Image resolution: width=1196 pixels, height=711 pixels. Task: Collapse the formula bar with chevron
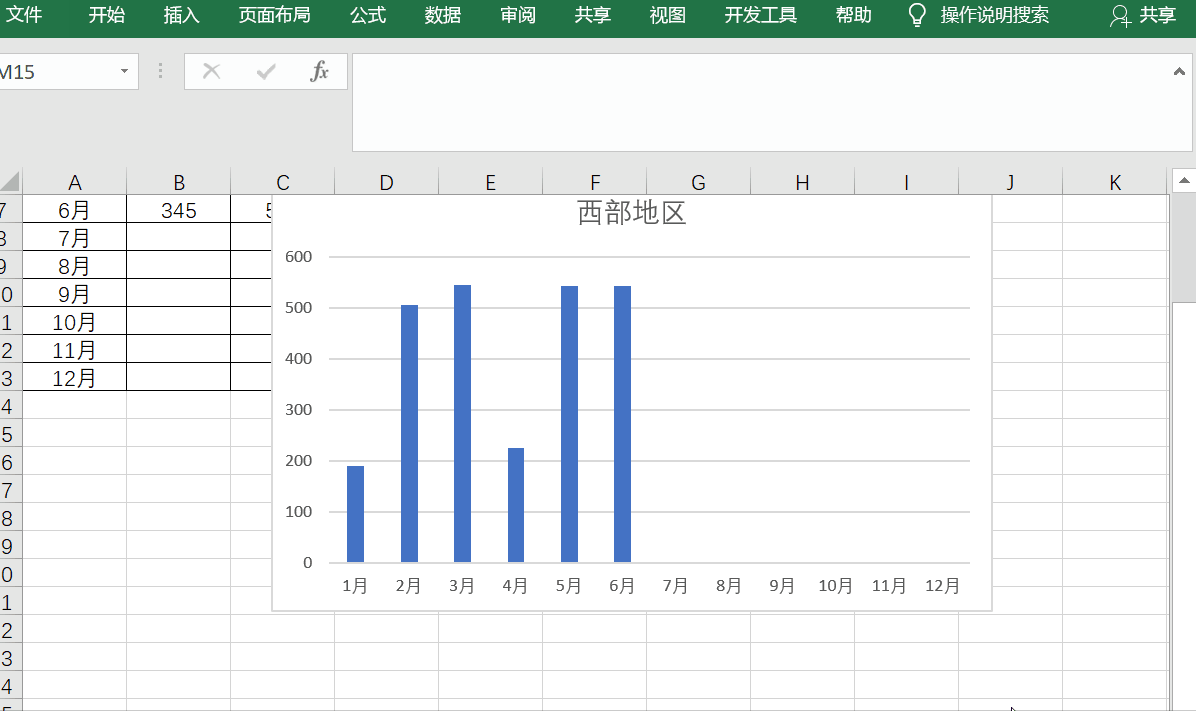point(1179,71)
